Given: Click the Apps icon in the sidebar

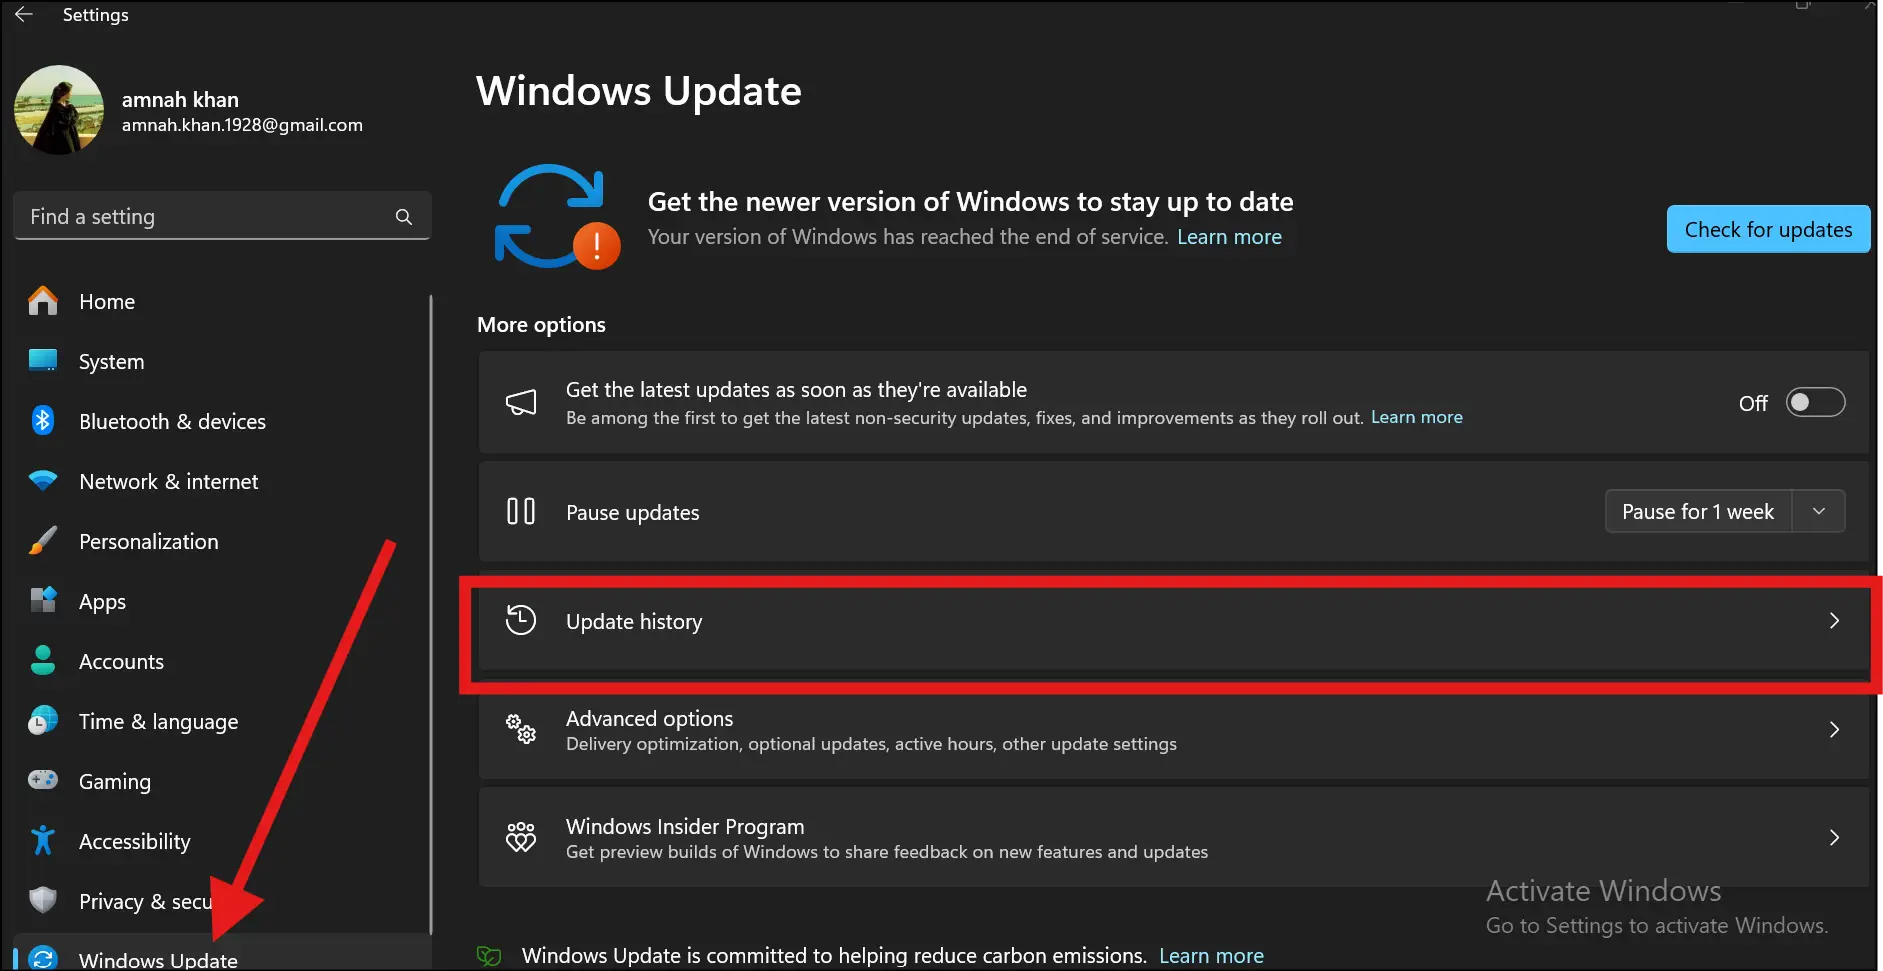Looking at the screenshot, I should click(x=43, y=601).
